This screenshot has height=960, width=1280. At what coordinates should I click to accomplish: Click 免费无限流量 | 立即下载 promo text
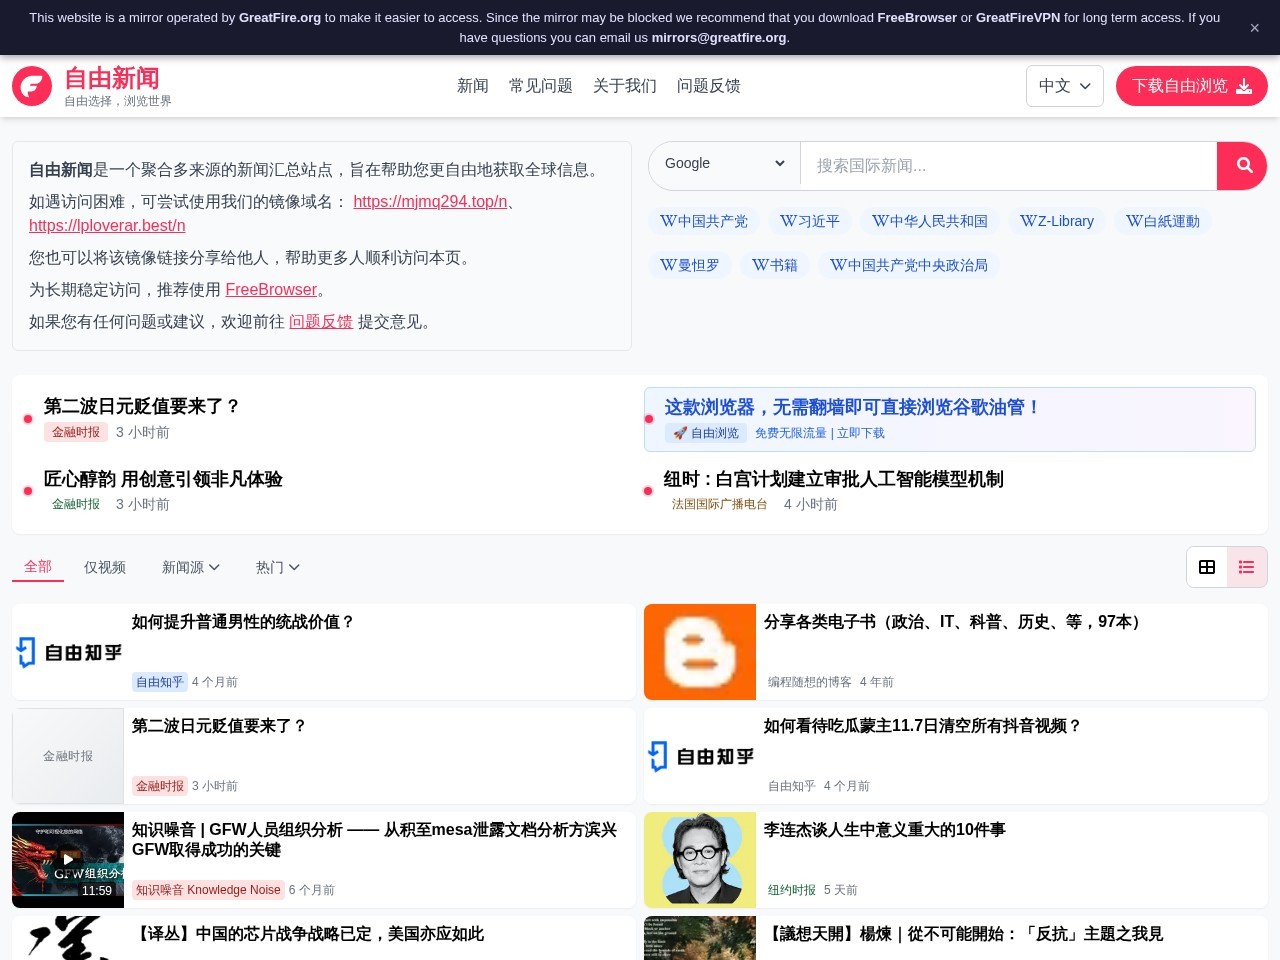tap(820, 433)
